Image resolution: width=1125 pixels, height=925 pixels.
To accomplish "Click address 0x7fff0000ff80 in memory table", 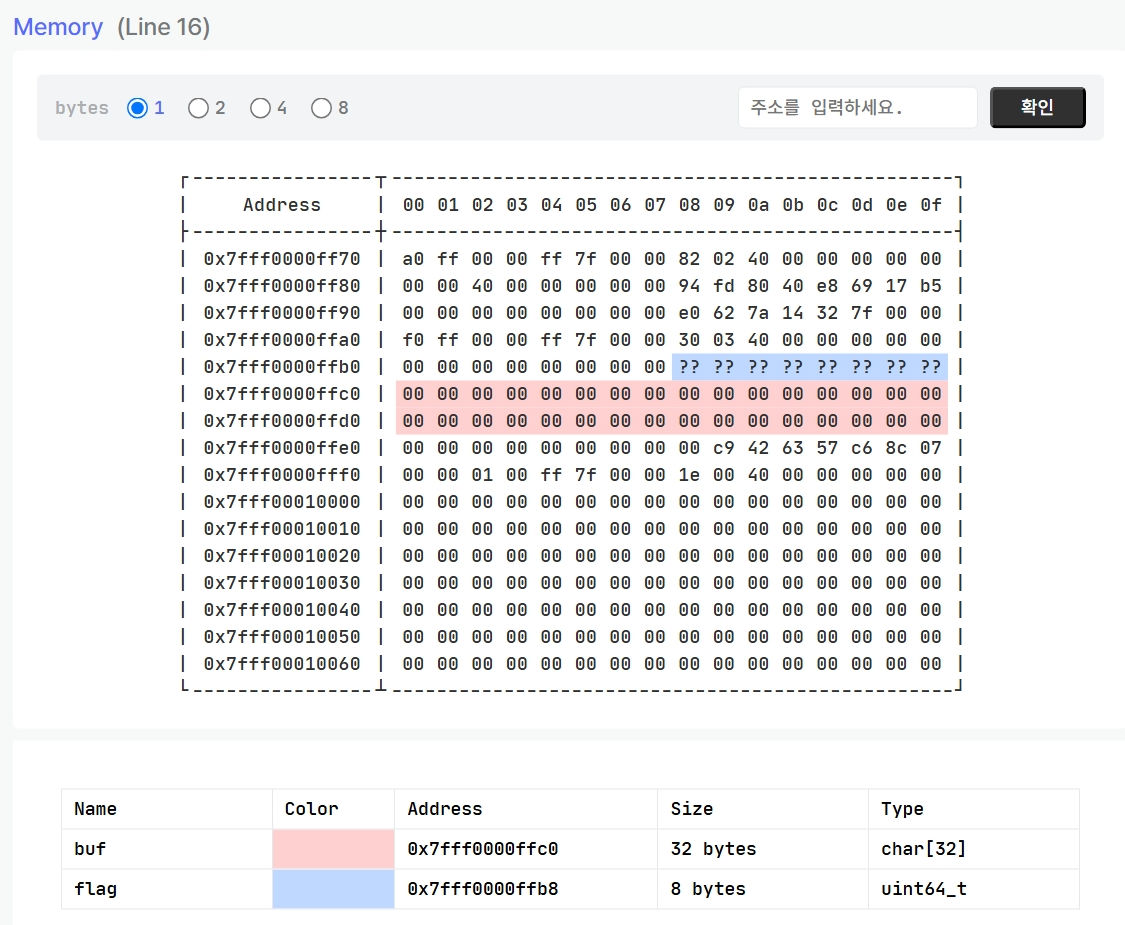I will click(x=282, y=286).
